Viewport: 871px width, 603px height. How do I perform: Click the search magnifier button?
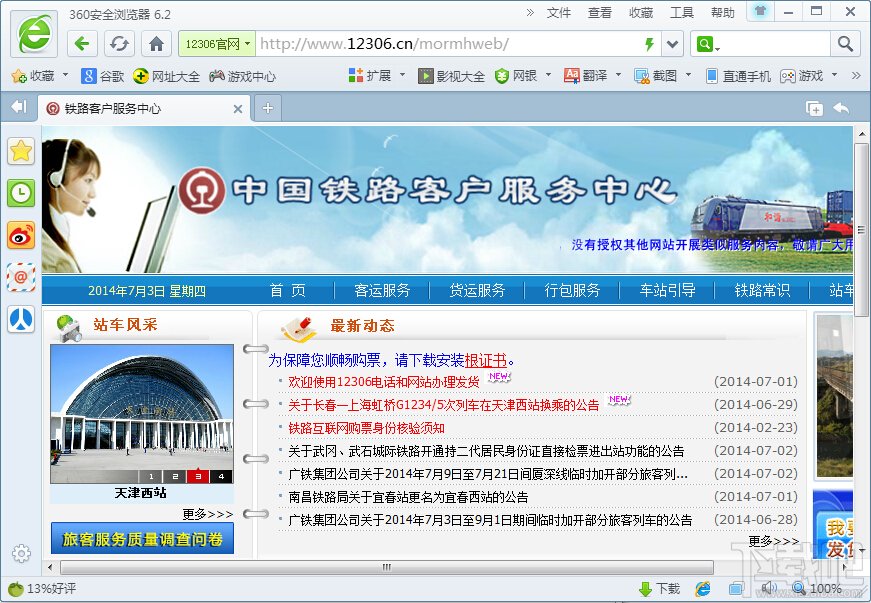coord(845,44)
